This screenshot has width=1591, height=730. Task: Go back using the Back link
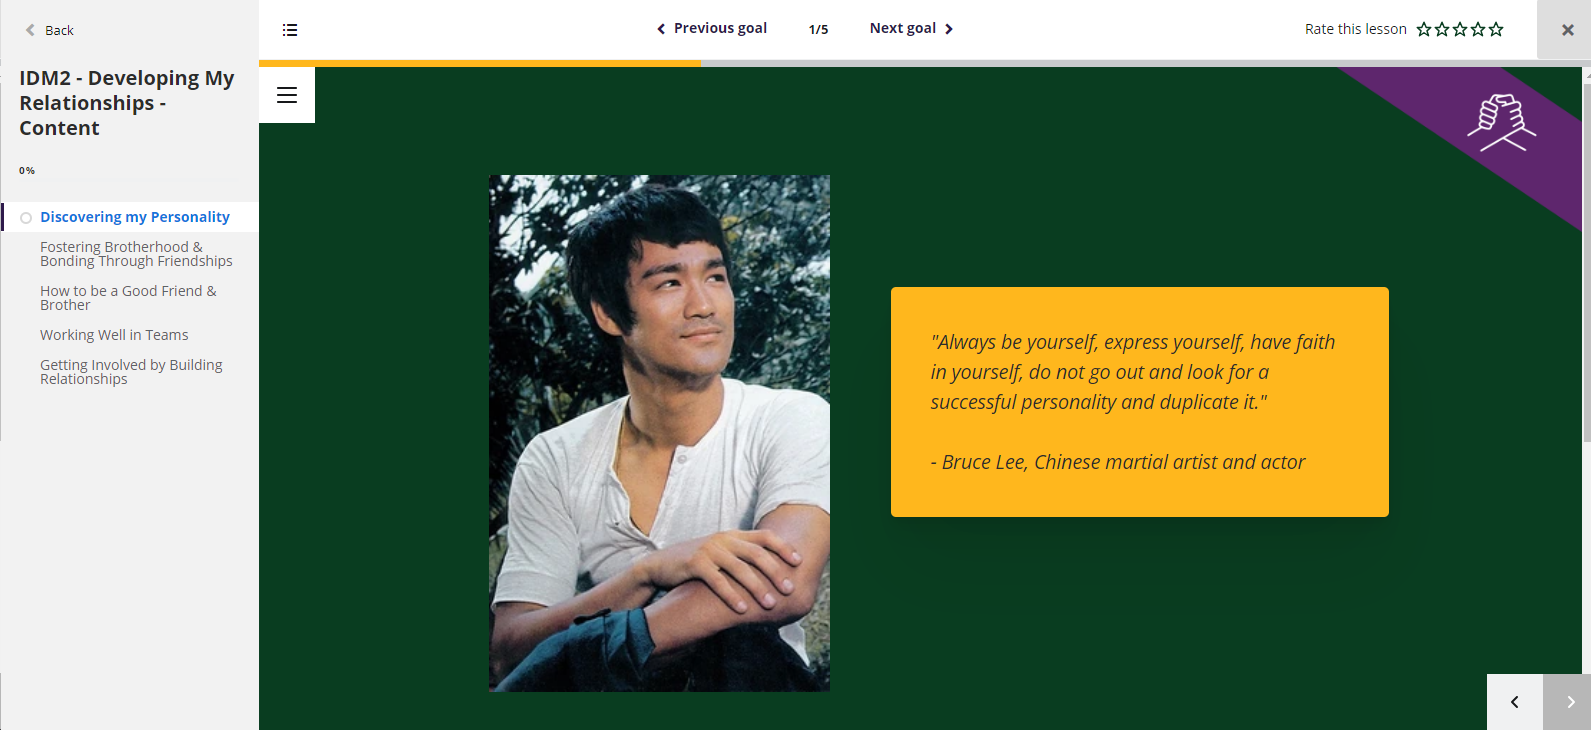point(50,30)
